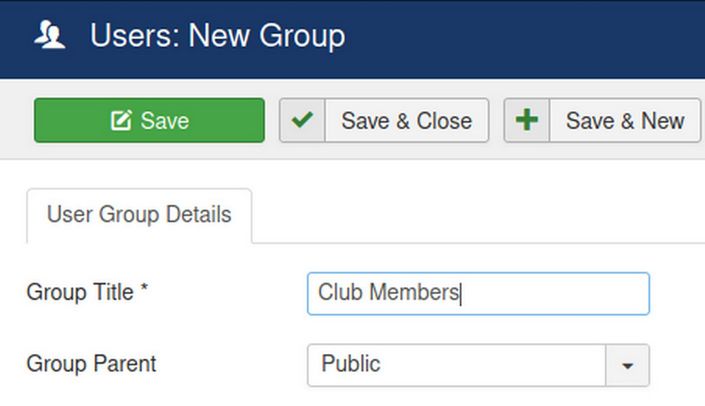Click the Save & Close button label
The width and height of the screenshot is (705, 406).
(406, 121)
